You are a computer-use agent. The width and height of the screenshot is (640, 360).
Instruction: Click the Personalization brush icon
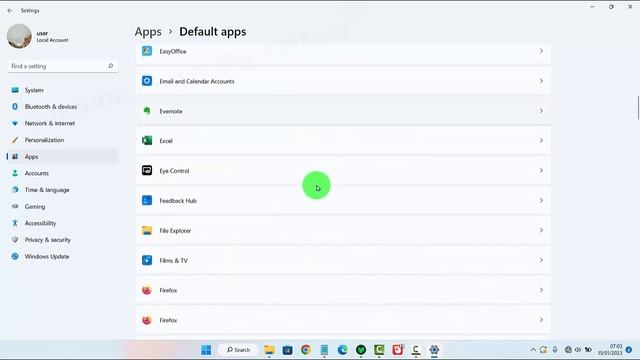(15, 140)
